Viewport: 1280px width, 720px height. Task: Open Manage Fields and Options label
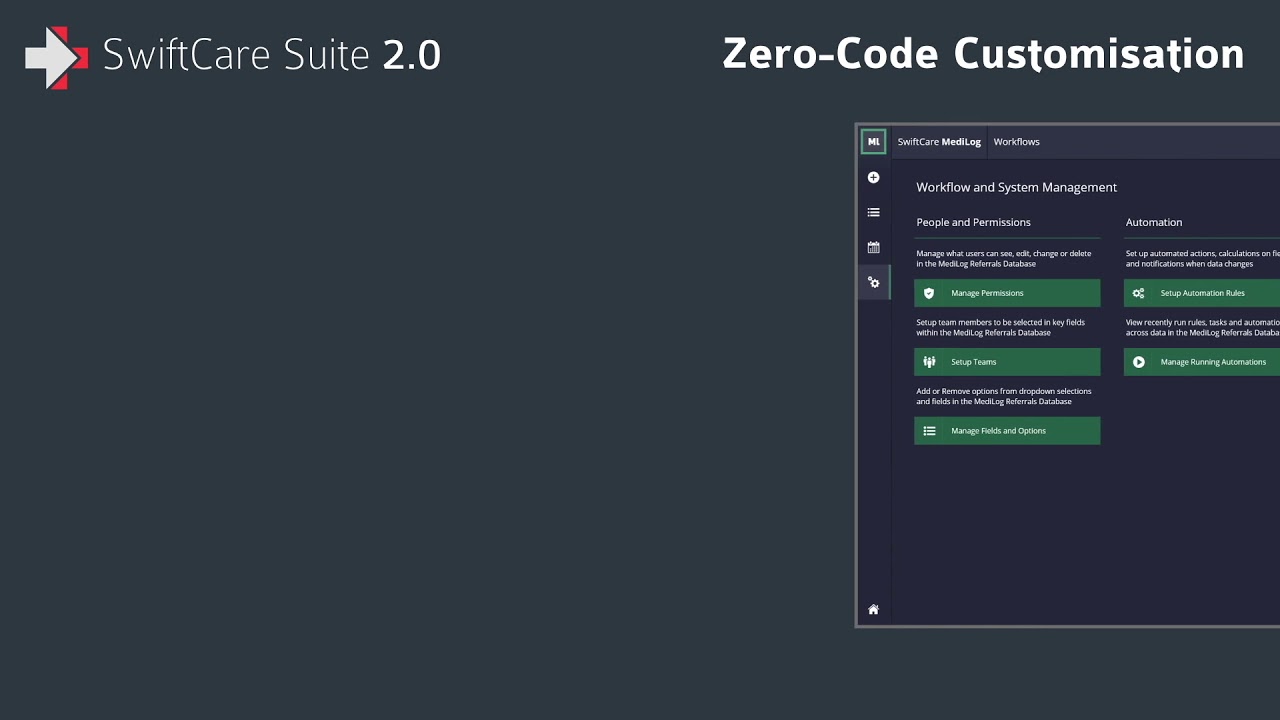pyautogui.click(x=998, y=431)
